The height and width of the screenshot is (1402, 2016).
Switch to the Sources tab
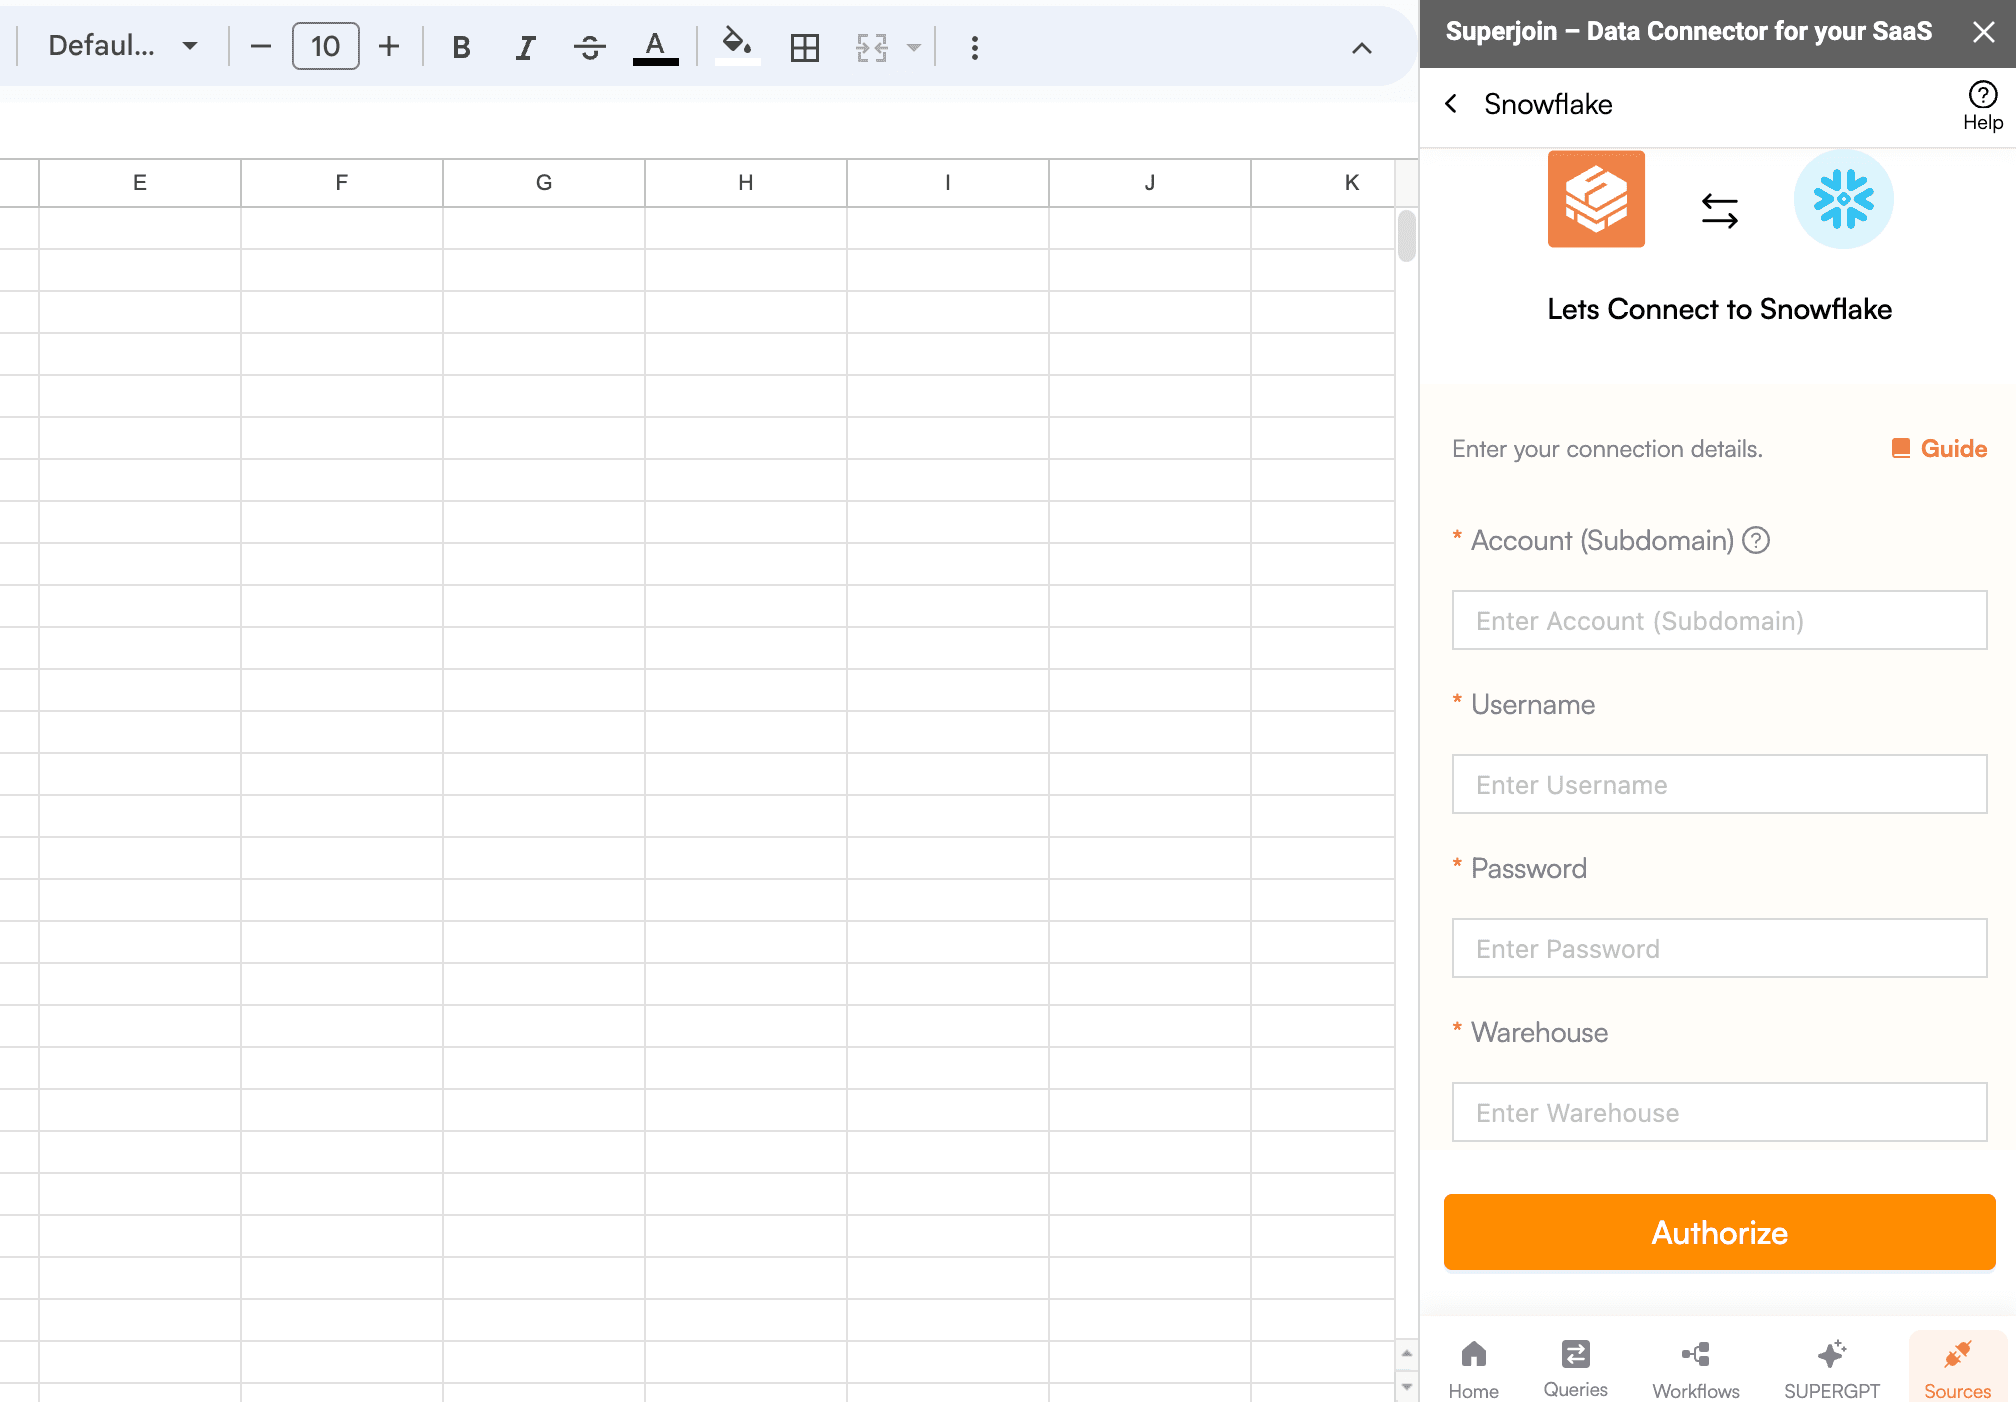point(1957,1368)
